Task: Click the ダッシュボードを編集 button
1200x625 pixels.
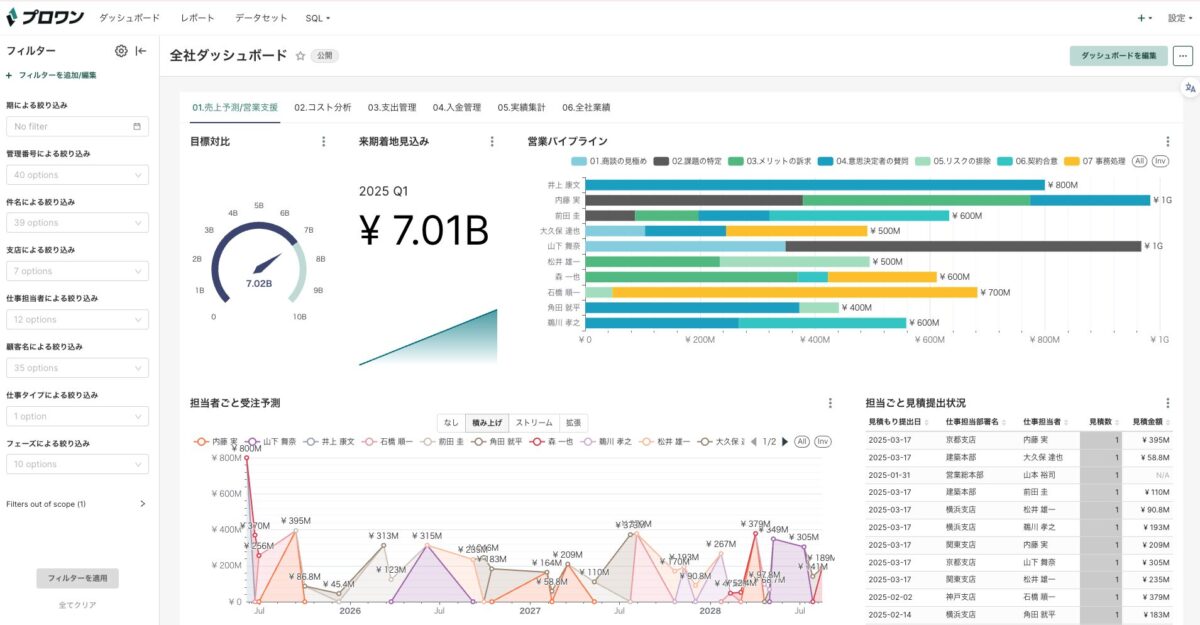Action: [x=1118, y=56]
